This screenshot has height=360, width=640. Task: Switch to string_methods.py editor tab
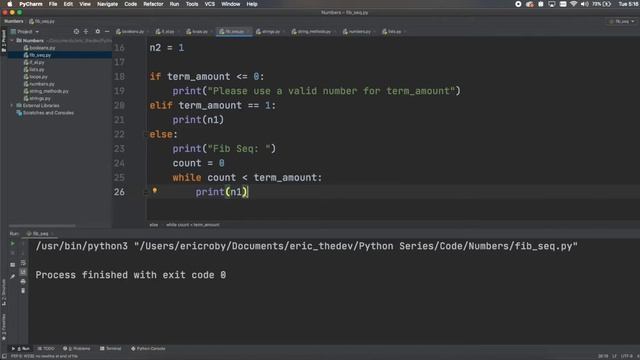pos(312,31)
